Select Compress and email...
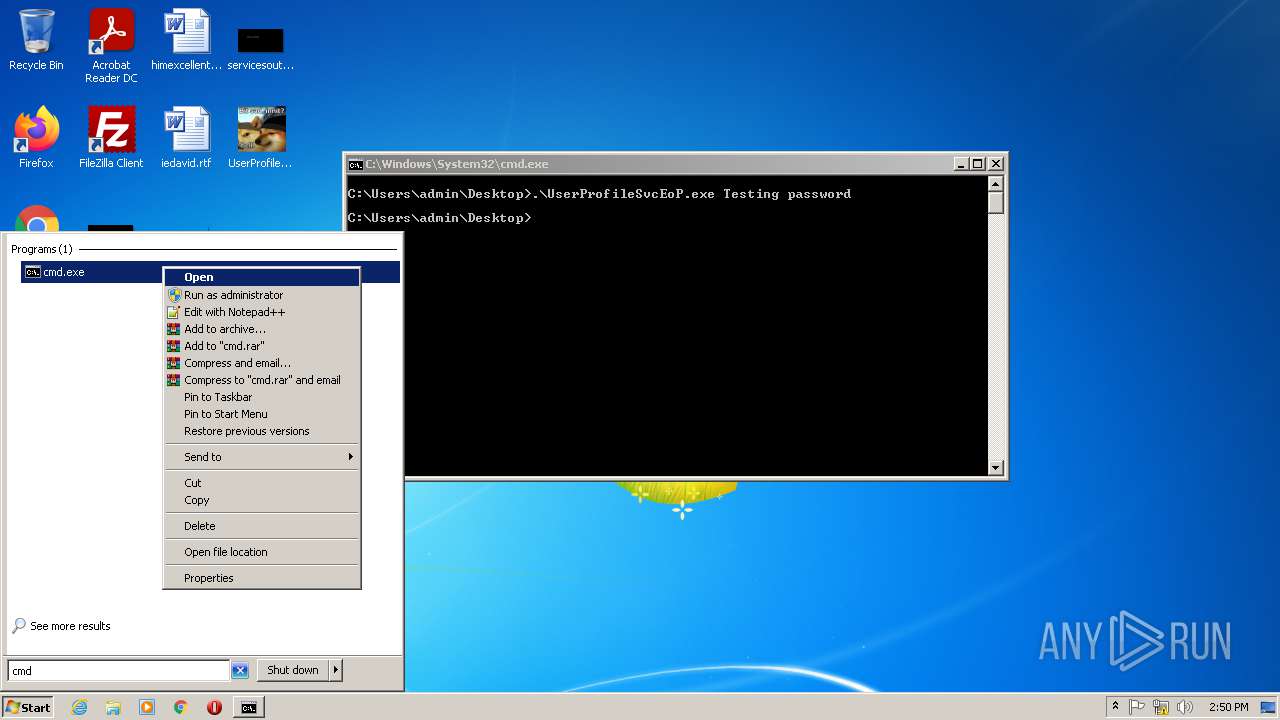Screen dimensions: 1280x720 click(x=262, y=363)
